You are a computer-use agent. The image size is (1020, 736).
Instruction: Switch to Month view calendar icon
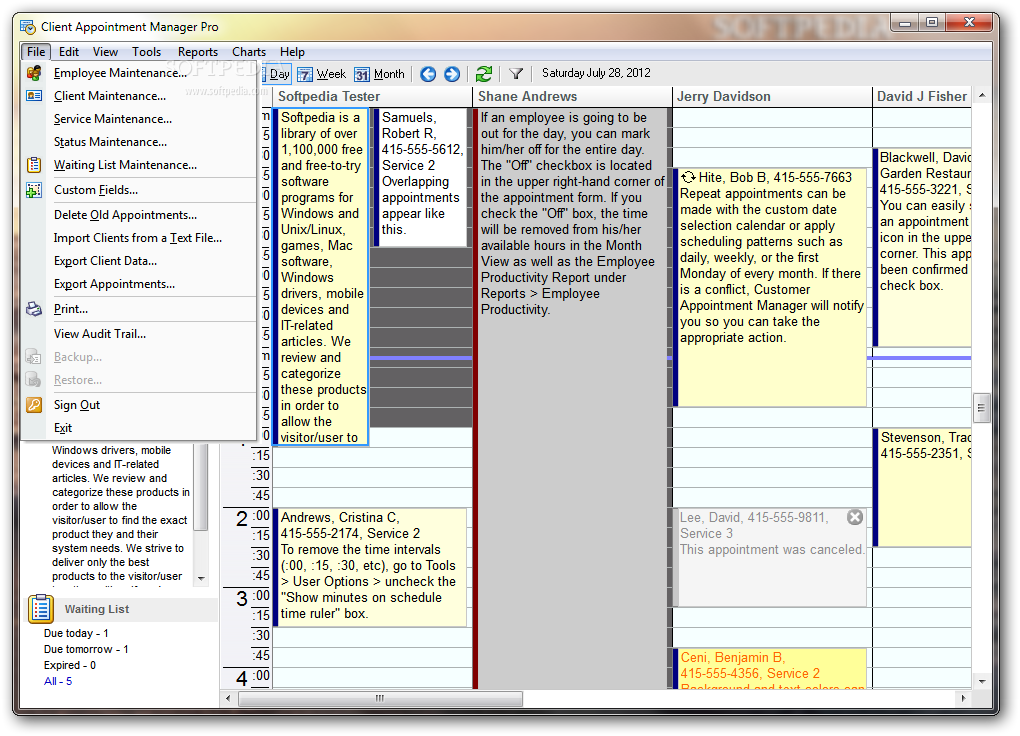pyautogui.click(x=362, y=74)
